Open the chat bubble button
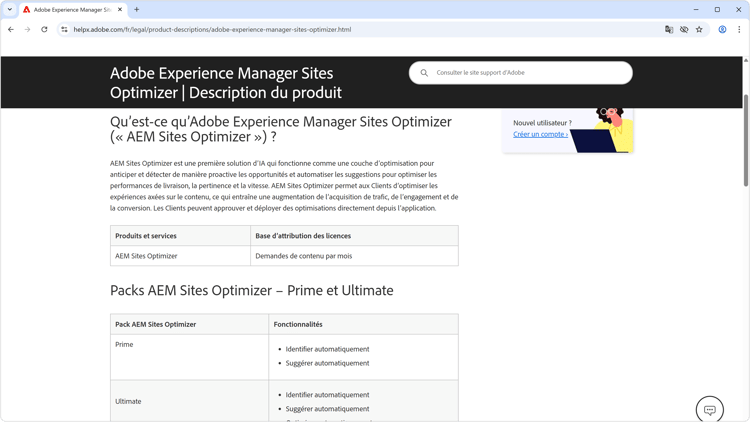 [710, 410]
